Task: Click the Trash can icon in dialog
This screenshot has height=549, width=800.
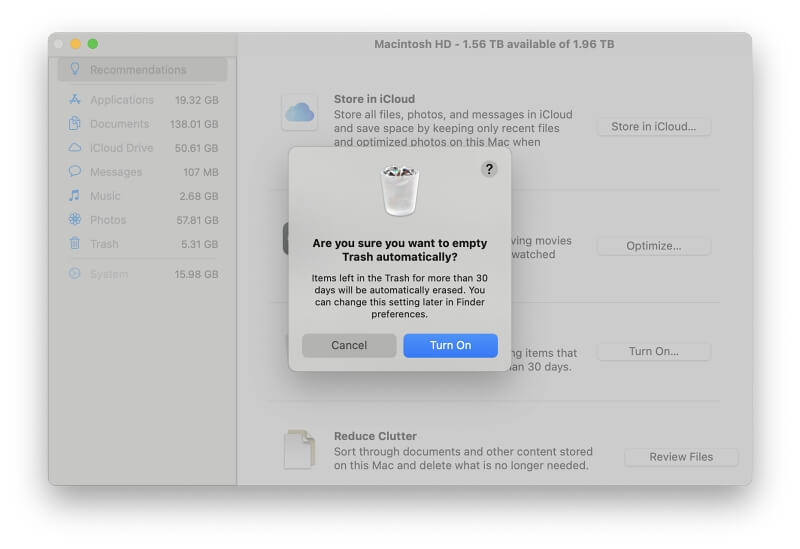Action: tap(400, 190)
